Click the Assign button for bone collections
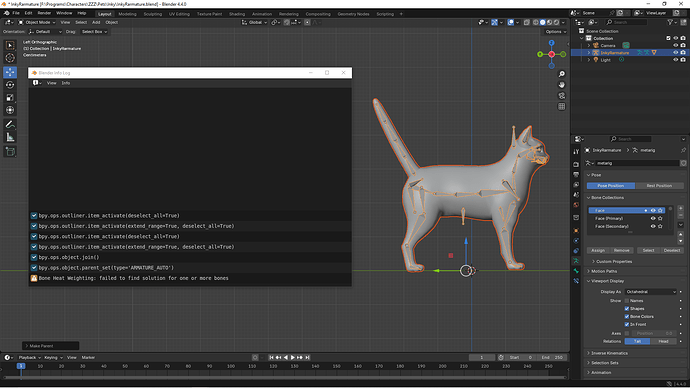Screen dimensions: 690x388 pyautogui.click(x=598, y=250)
